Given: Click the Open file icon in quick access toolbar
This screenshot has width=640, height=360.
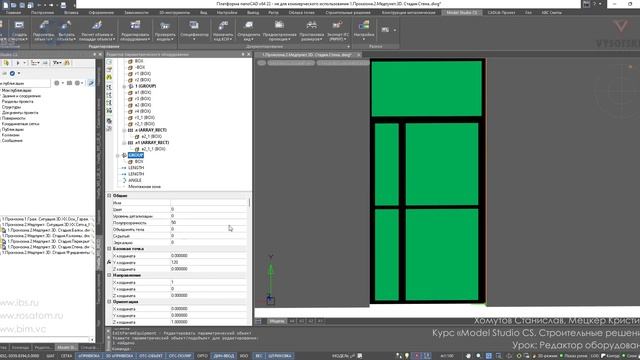Looking at the screenshot, I should [x=13, y=5].
